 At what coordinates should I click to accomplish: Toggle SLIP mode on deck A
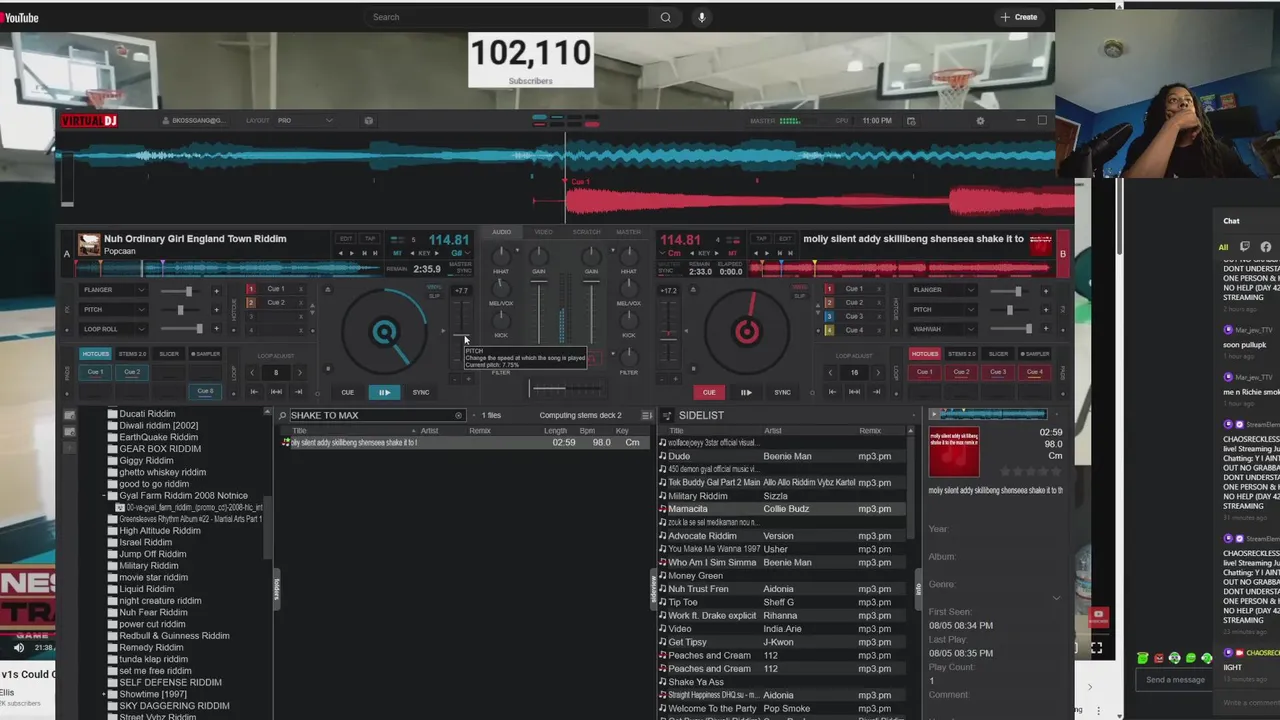click(x=434, y=297)
